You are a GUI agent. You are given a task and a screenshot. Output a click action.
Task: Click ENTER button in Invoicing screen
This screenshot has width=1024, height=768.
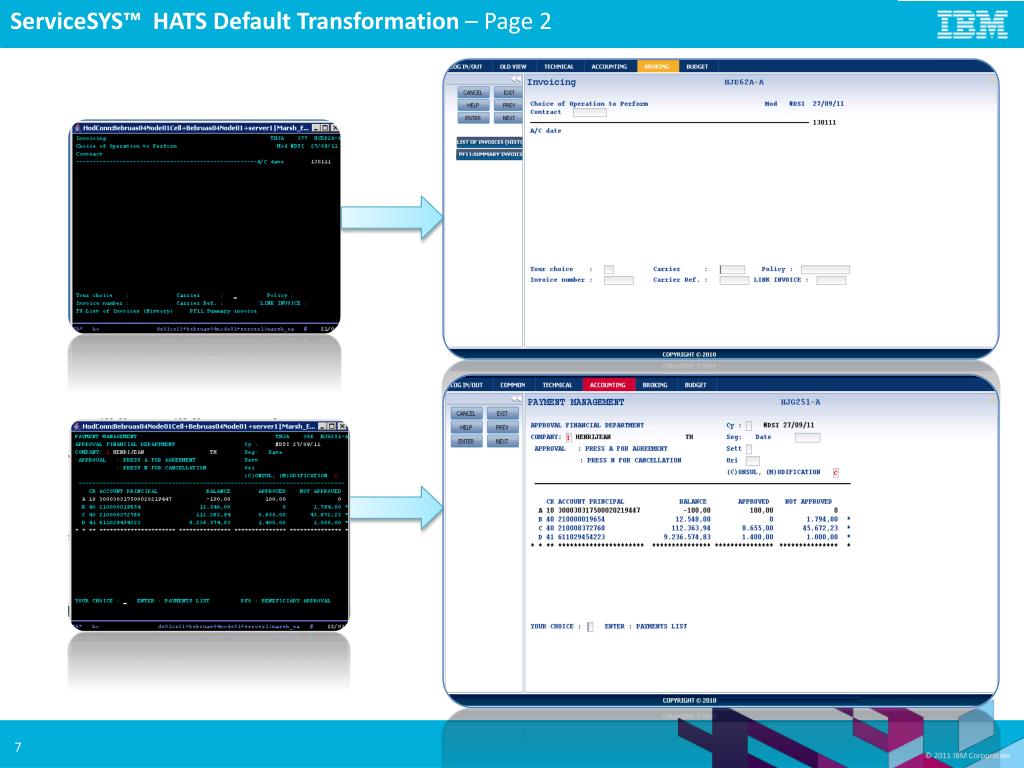point(473,118)
